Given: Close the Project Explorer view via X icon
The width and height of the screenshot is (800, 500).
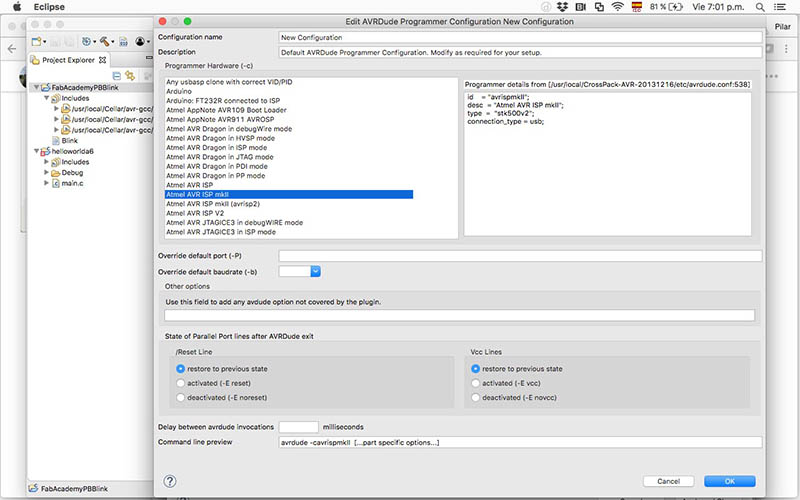Looking at the screenshot, I should click(x=103, y=60).
